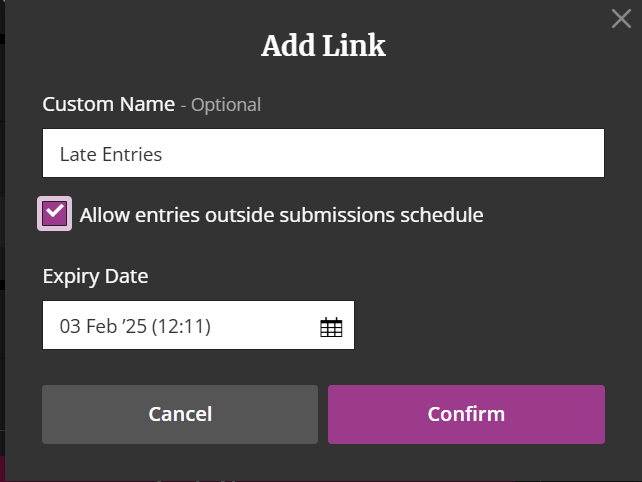The height and width of the screenshot is (482, 642).
Task: Click the Optional hint text
Action: coord(226,105)
